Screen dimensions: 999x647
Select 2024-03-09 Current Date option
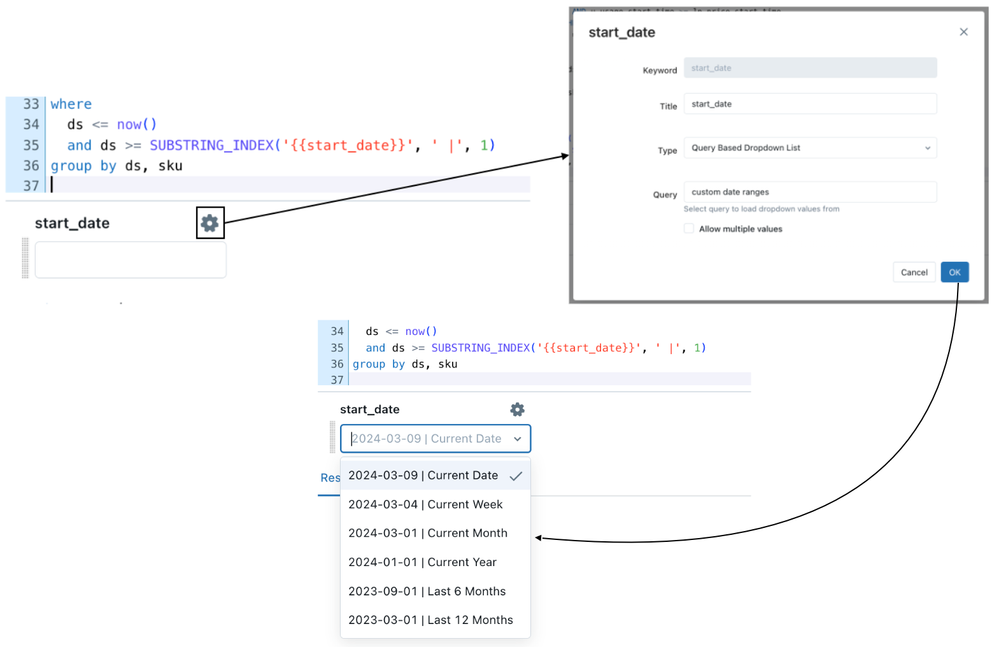[x=424, y=476]
